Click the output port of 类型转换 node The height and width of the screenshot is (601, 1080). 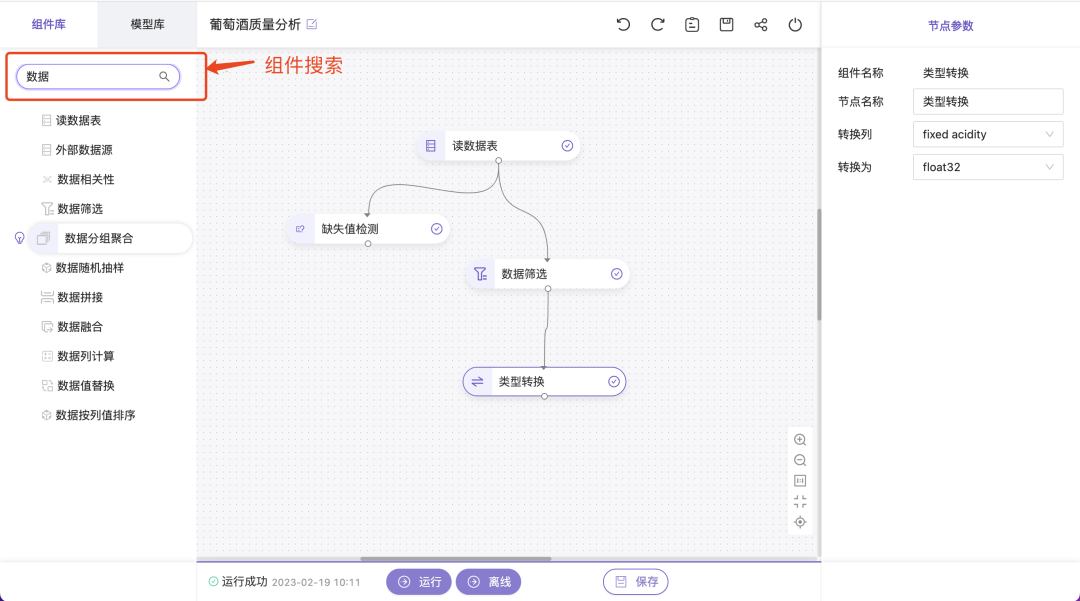tap(544, 397)
